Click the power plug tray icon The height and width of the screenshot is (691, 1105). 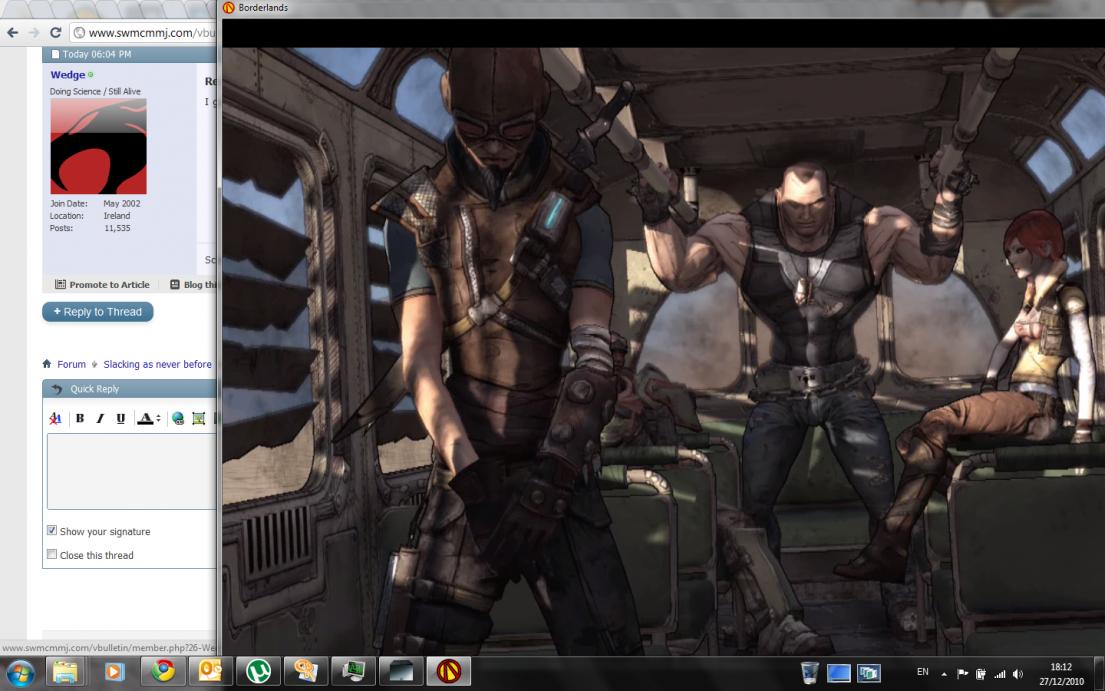(x=980, y=674)
